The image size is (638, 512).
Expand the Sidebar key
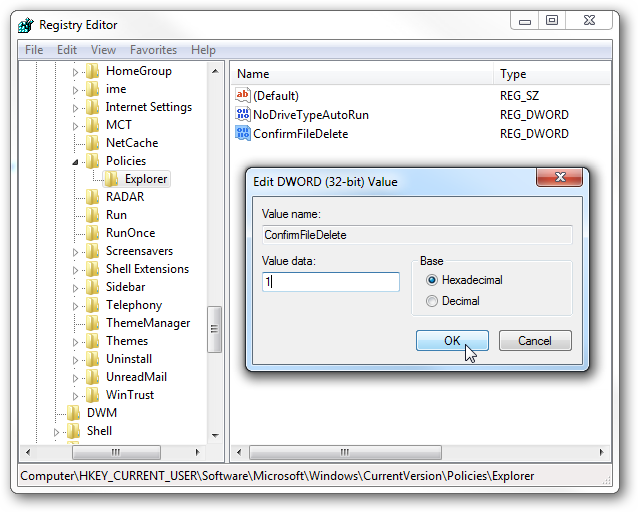75,288
